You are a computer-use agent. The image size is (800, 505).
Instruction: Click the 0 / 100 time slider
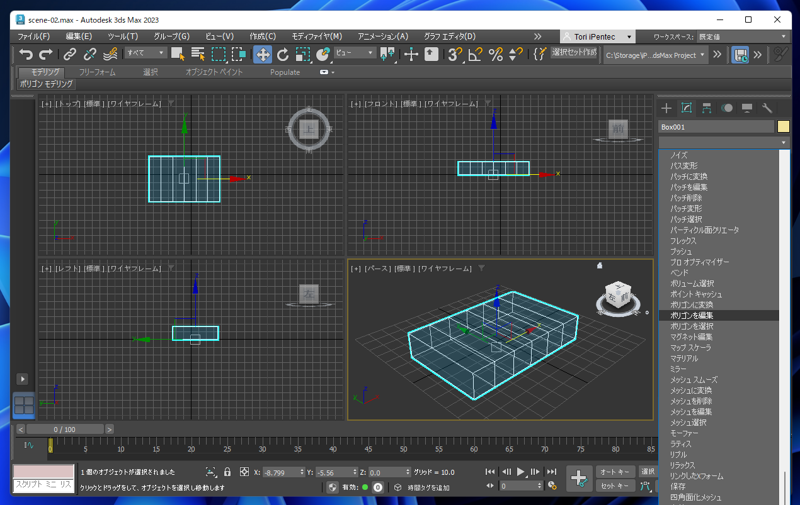click(x=64, y=430)
